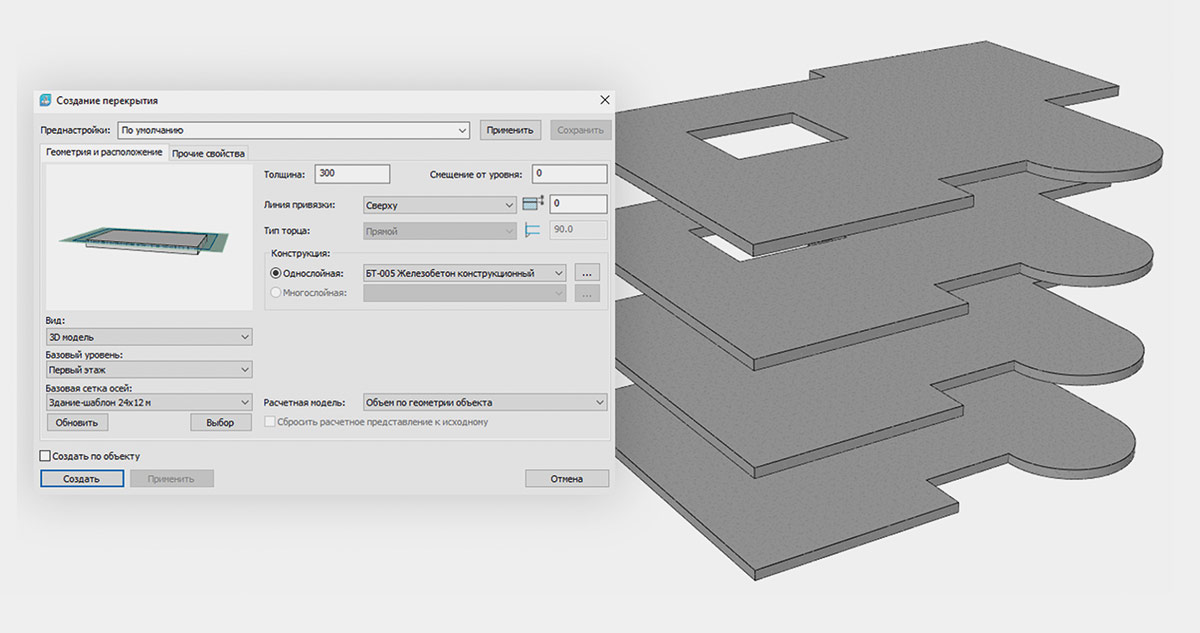The height and width of the screenshot is (633, 1200).
Task: Open the Расчетная модель dropdown
Action: 485,402
